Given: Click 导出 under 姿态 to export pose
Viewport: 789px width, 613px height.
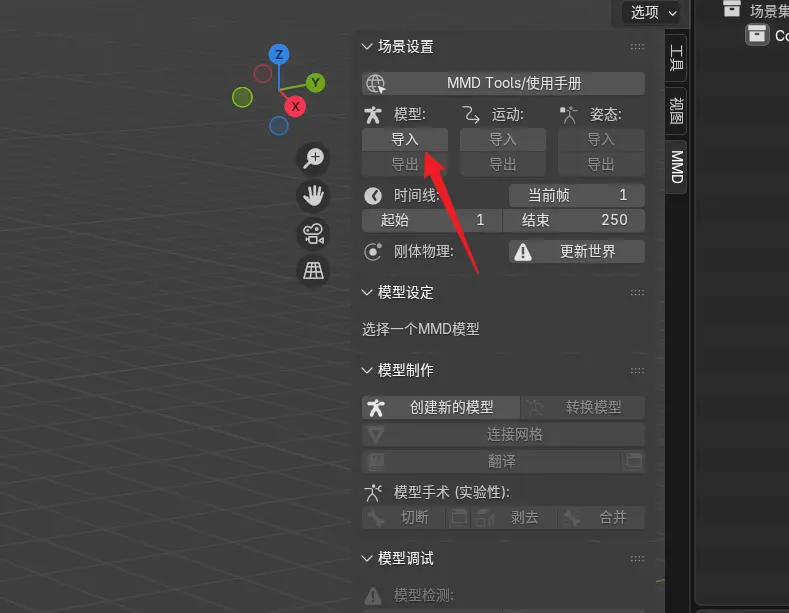Looking at the screenshot, I should pos(601,164).
